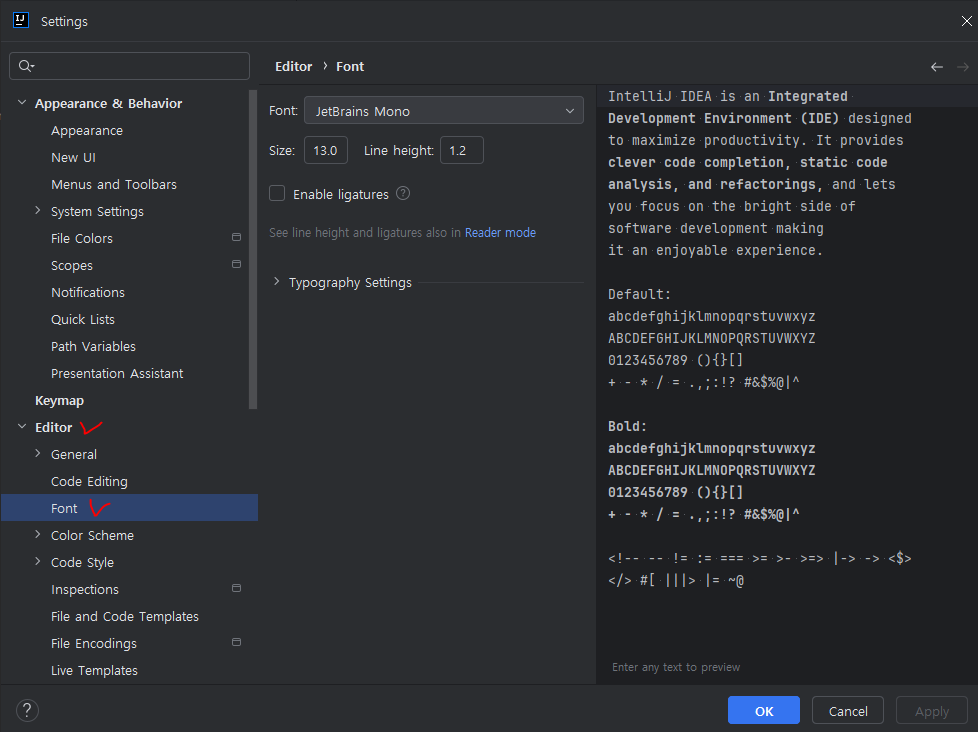Image resolution: width=978 pixels, height=732 pixels.
Task: Open Scopes settings page
Action: 72,266
